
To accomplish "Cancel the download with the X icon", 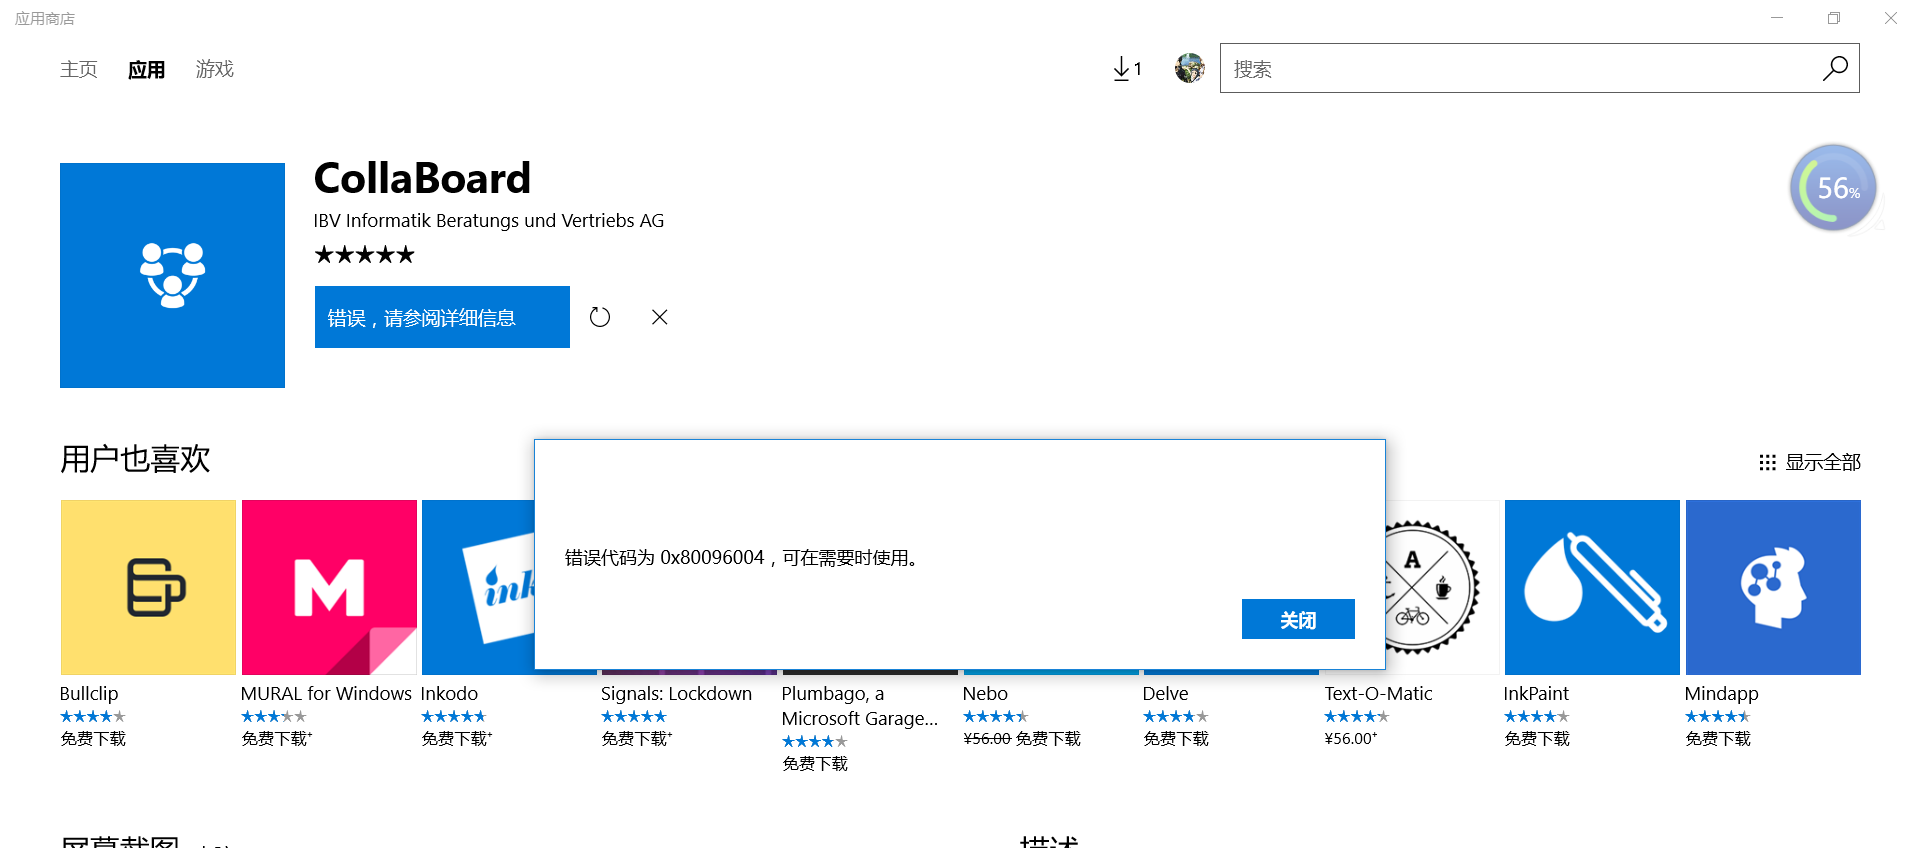I will pos(659,317).
